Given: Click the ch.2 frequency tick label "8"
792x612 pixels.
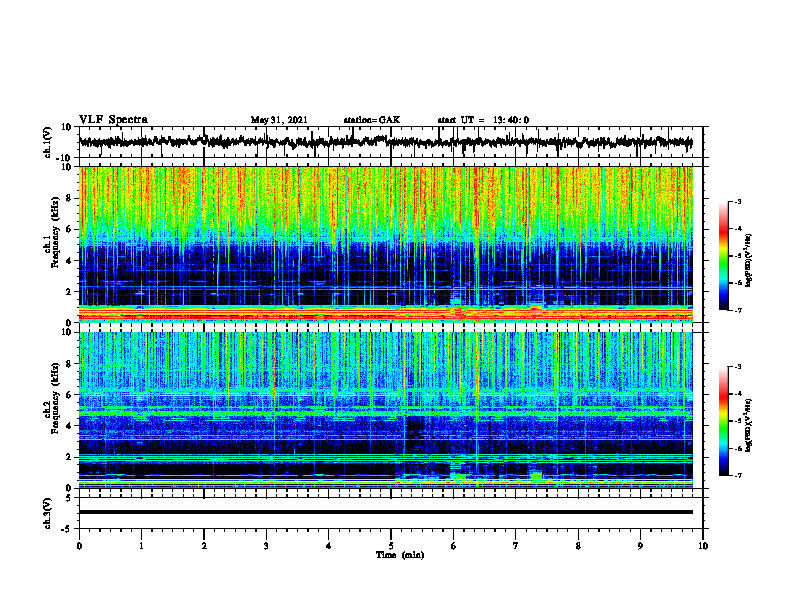Looking at the screenshot, I should click(x=69, y=364).
